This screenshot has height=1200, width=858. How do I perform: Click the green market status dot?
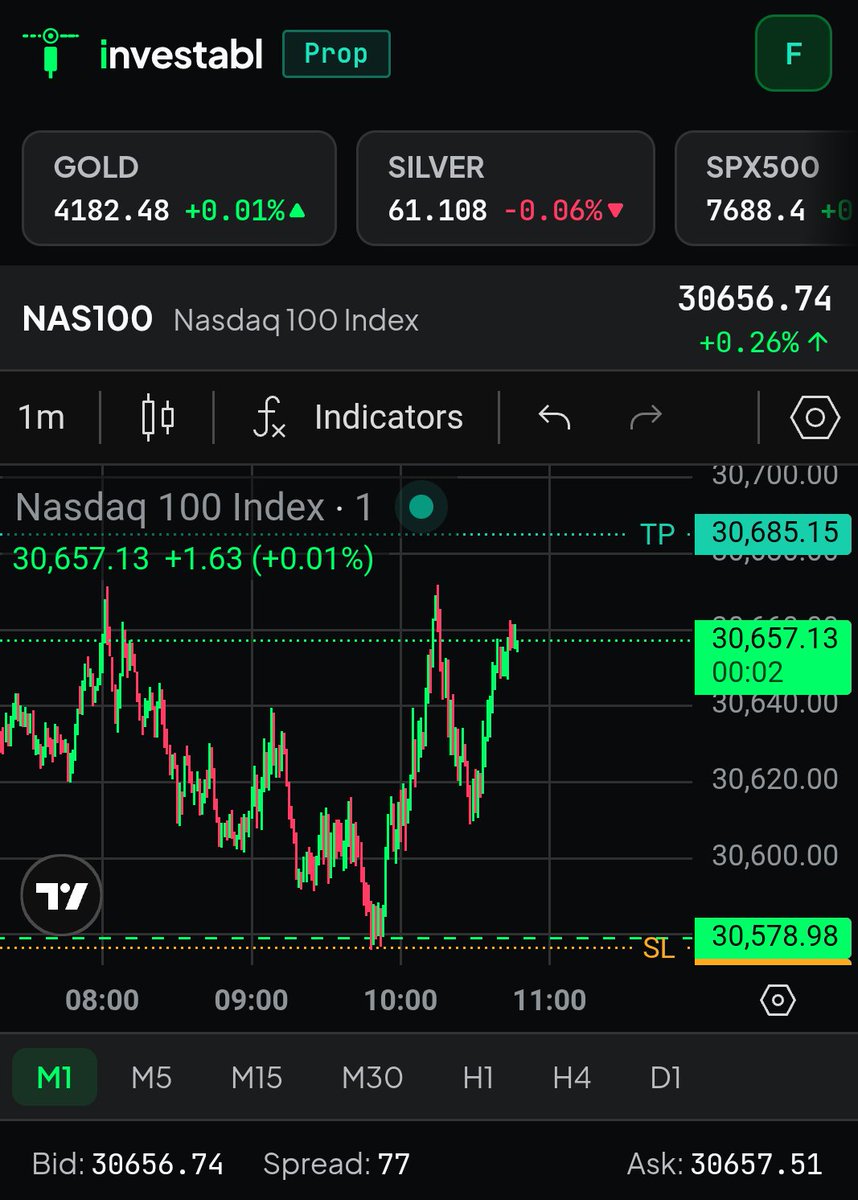(421, 507)
